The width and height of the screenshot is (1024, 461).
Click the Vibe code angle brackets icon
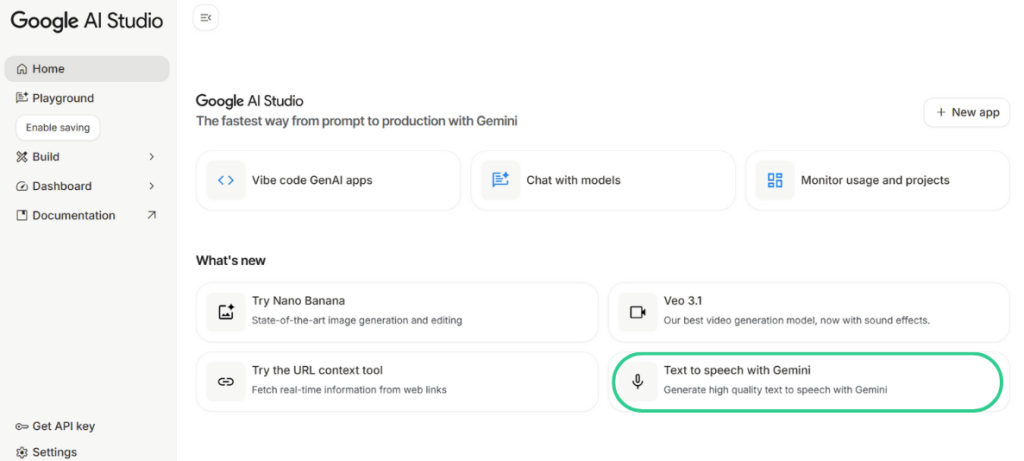click(x=226, y=180)
